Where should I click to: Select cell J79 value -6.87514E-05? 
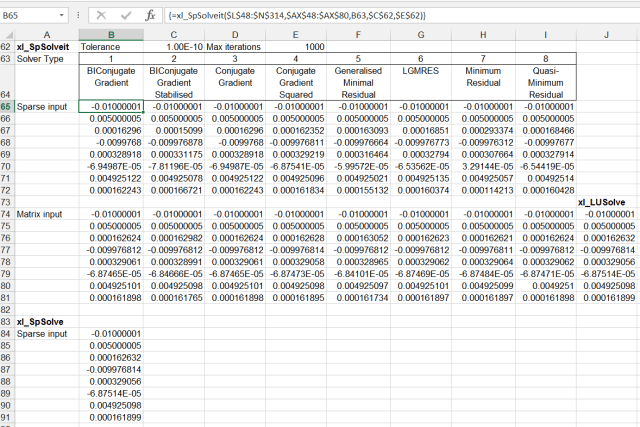pos(607,274)
